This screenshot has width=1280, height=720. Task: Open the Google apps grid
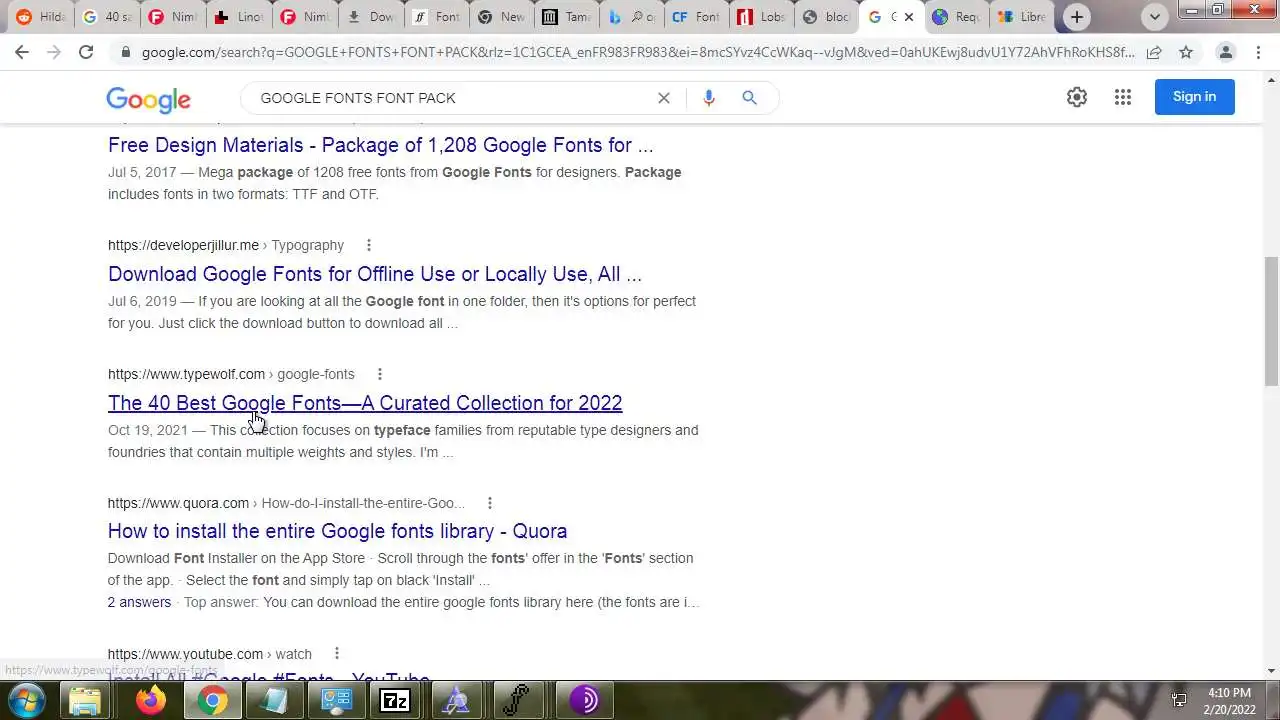[x=1123, y=97]
